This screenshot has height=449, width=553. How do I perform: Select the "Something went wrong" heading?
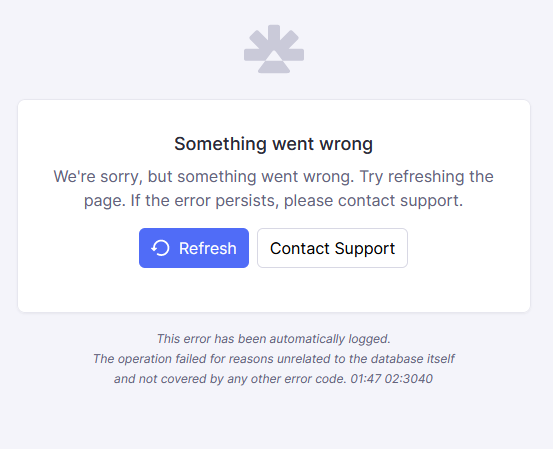pos(273,144)
